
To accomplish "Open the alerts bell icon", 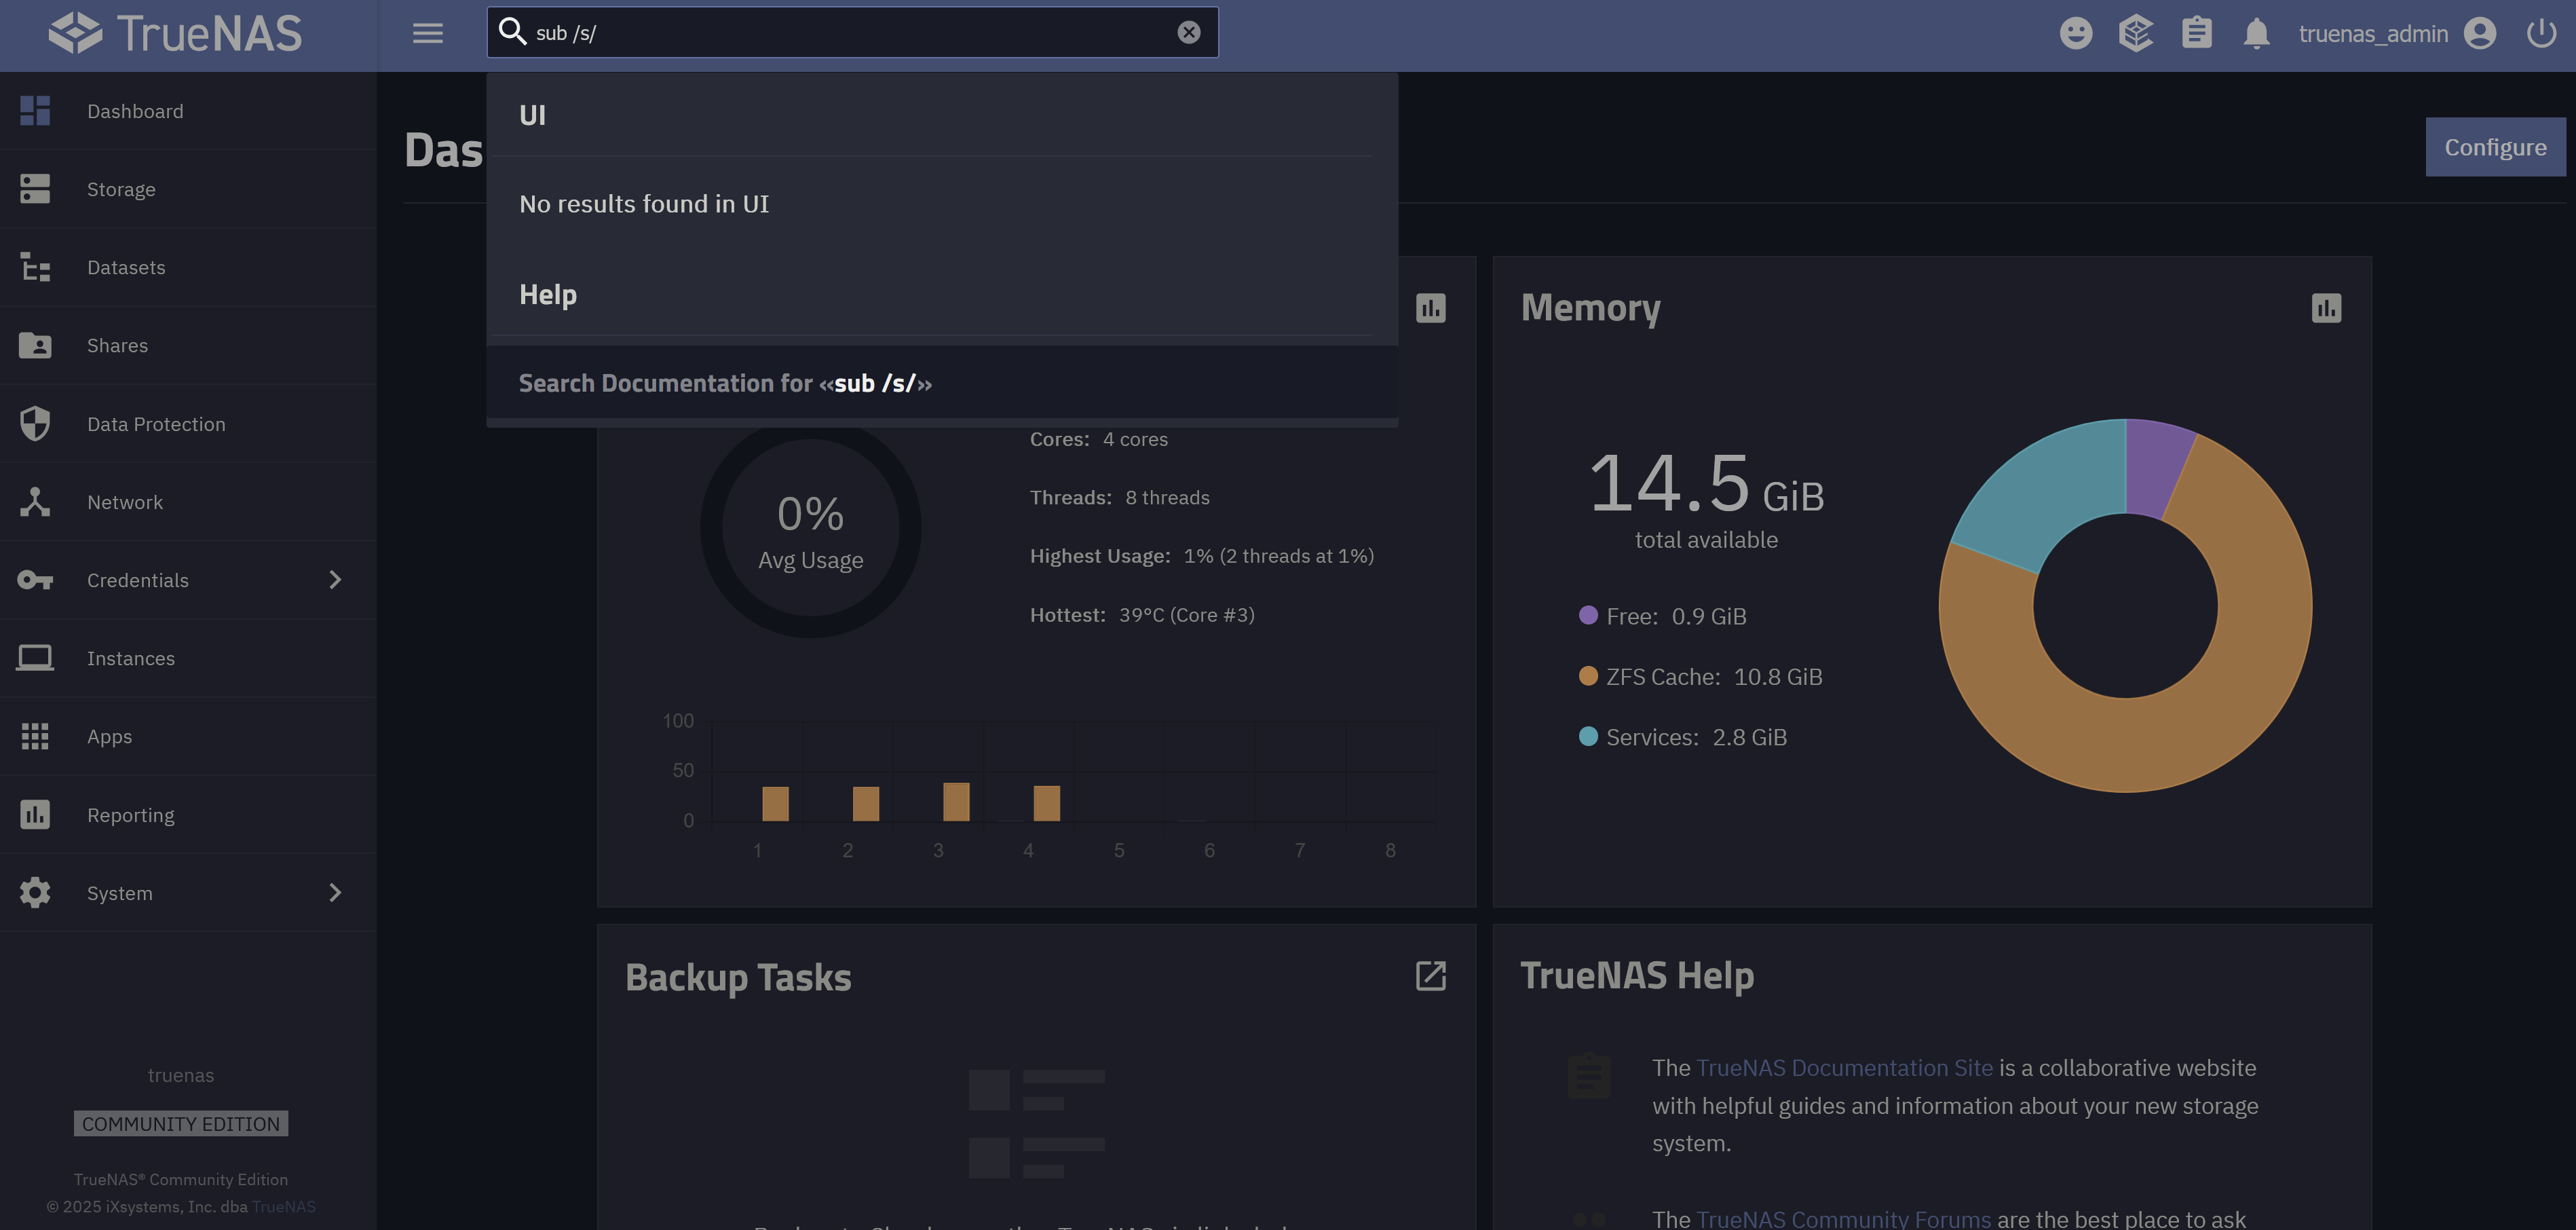I will point(2256,33).
